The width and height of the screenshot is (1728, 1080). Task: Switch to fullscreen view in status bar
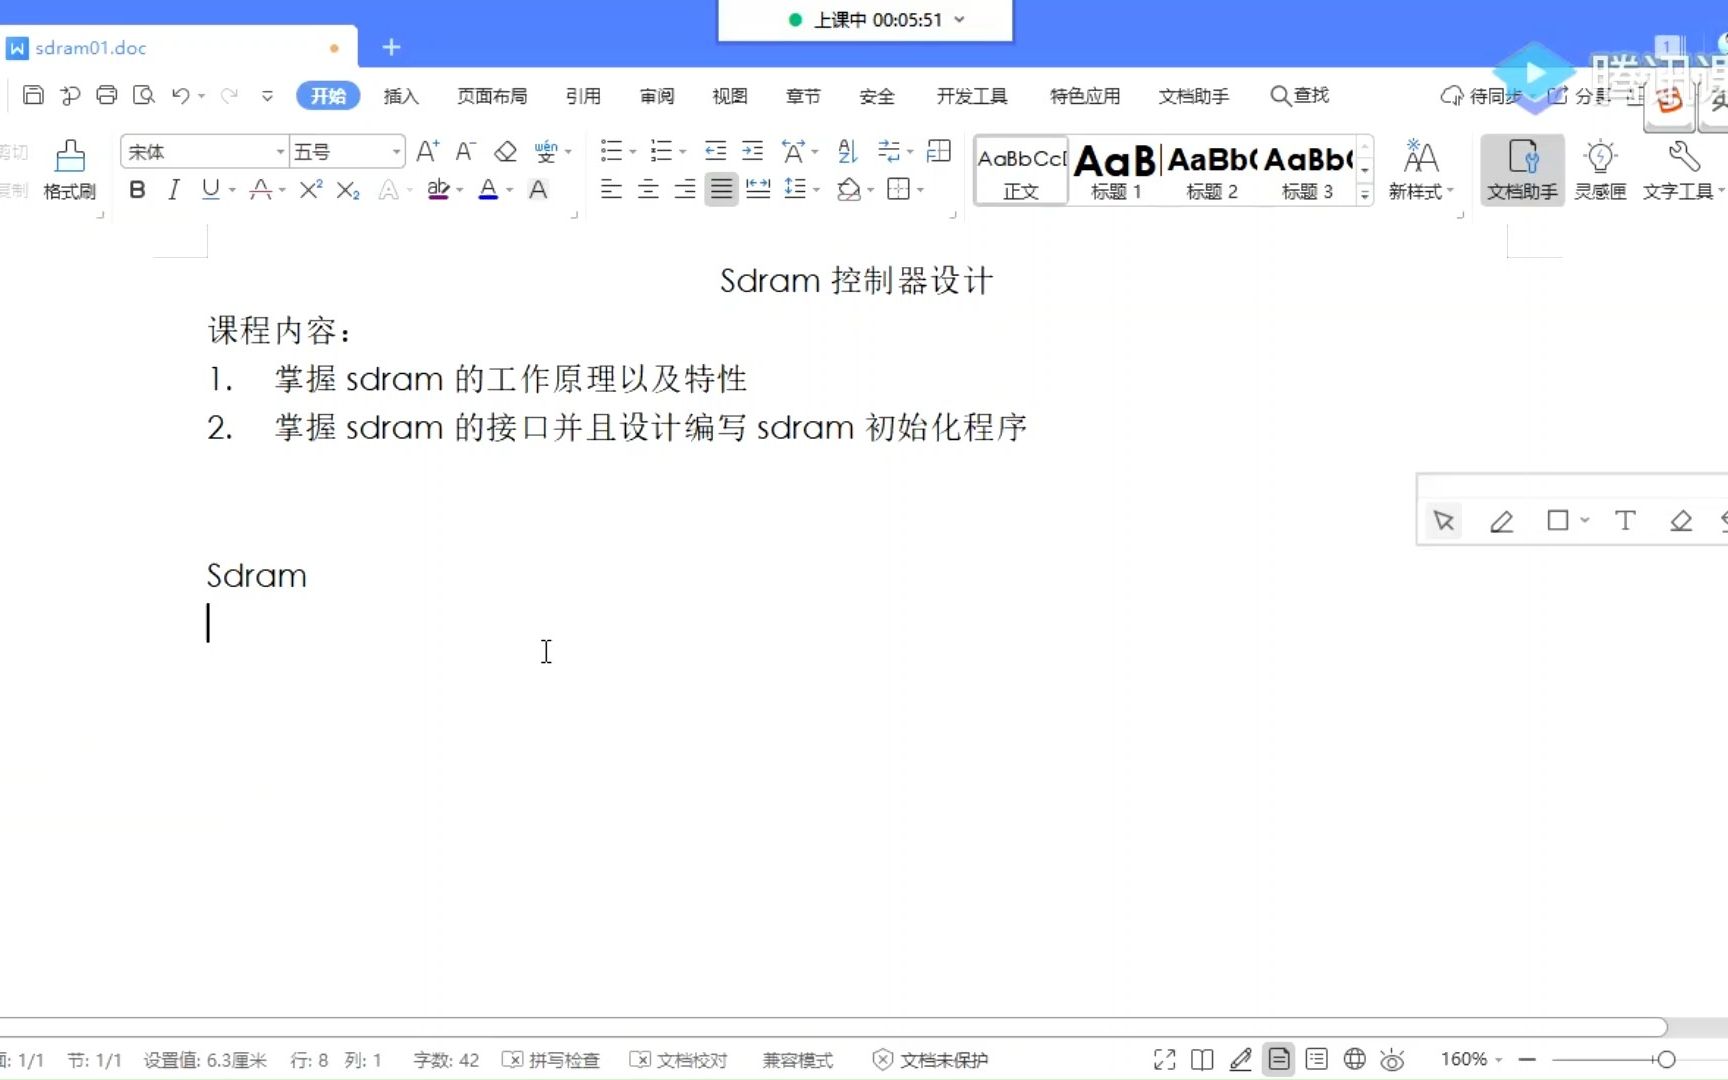(x=1164, y=1059)
